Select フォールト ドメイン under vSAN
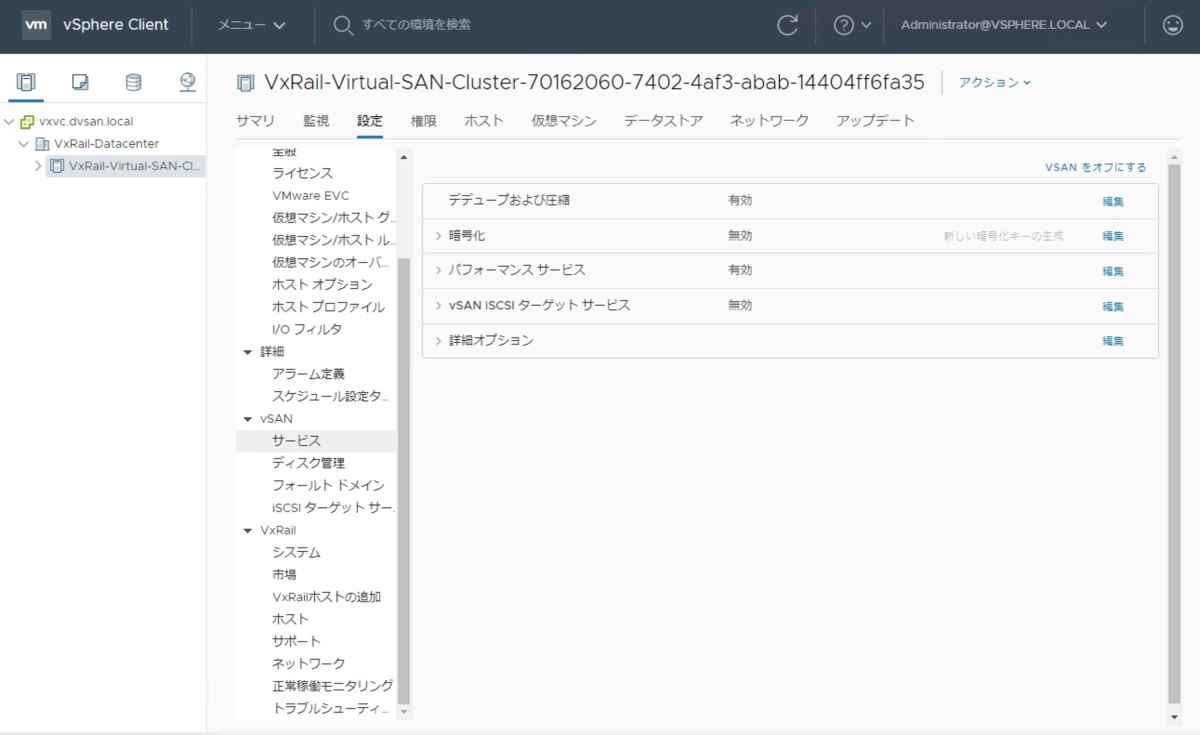This screenshot has width=1200, height=735. click(328, 485)
